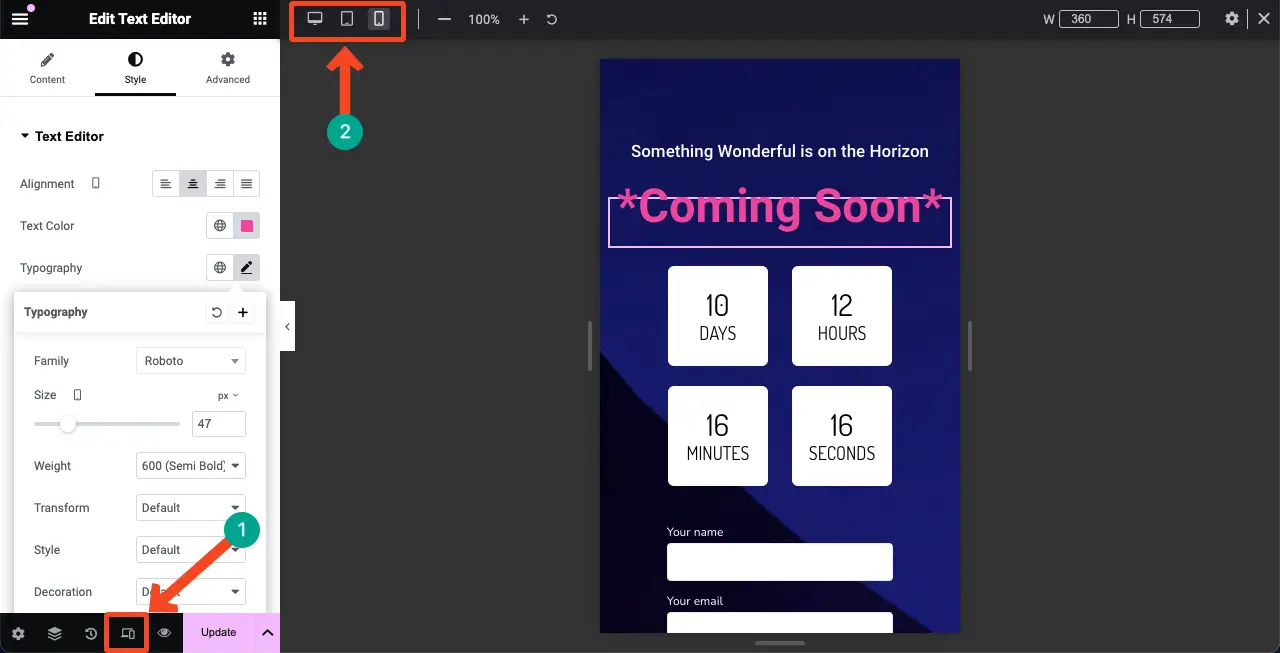The height and width of the screenshot is (653, 1280).
Task: Click the 100% zoom level text
Action: point(484,19)
